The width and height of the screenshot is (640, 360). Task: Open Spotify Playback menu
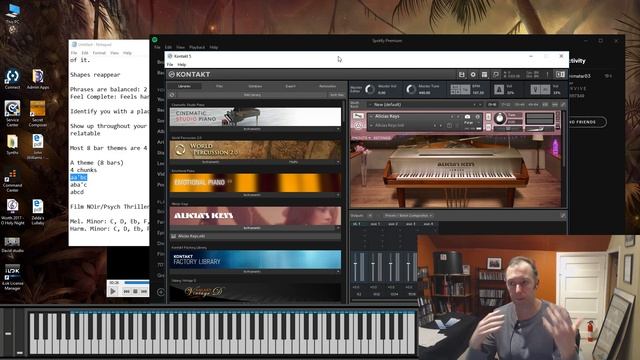click(197, 47)
